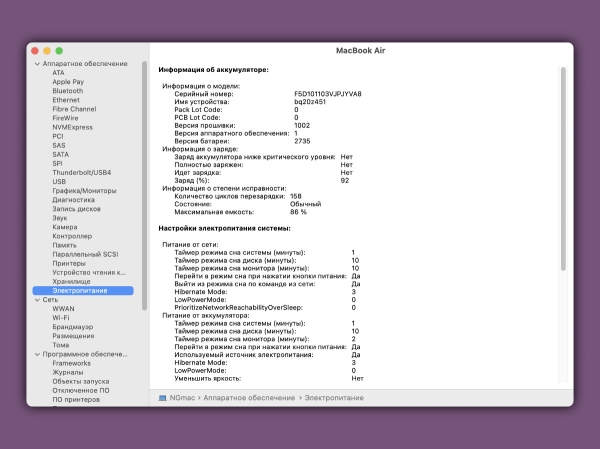Collapse the Программное обеспечение section chevron
Screen dimensions: 600x449
coord(37,354)
